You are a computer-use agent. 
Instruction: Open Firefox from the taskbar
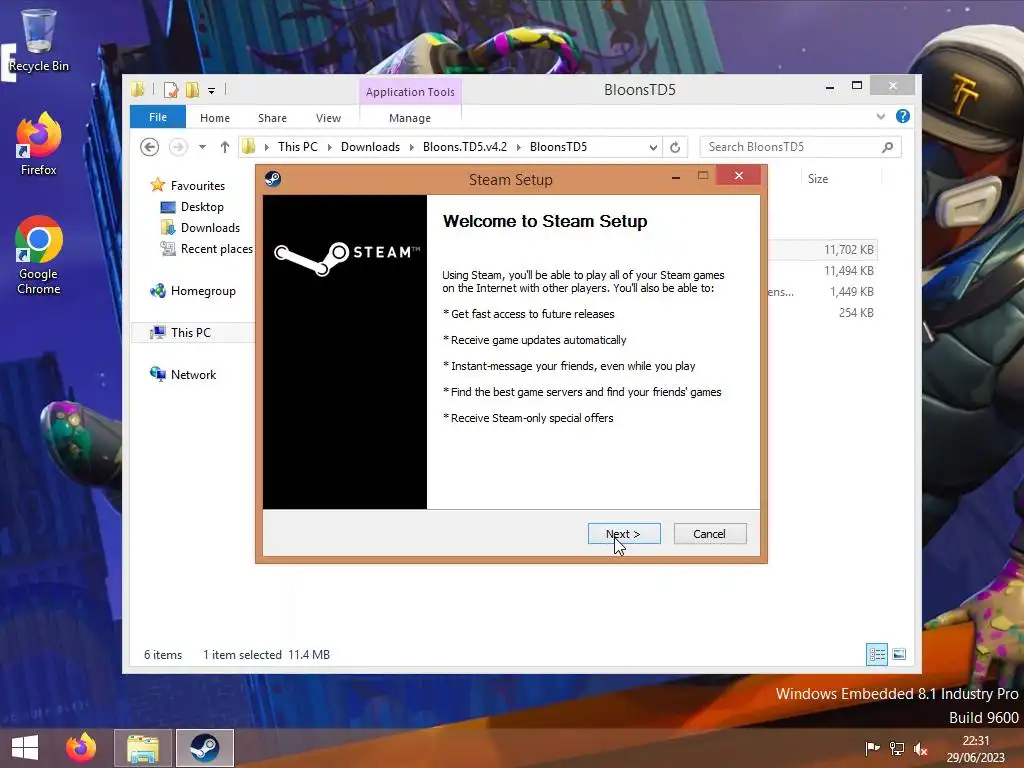pos(81,748)
